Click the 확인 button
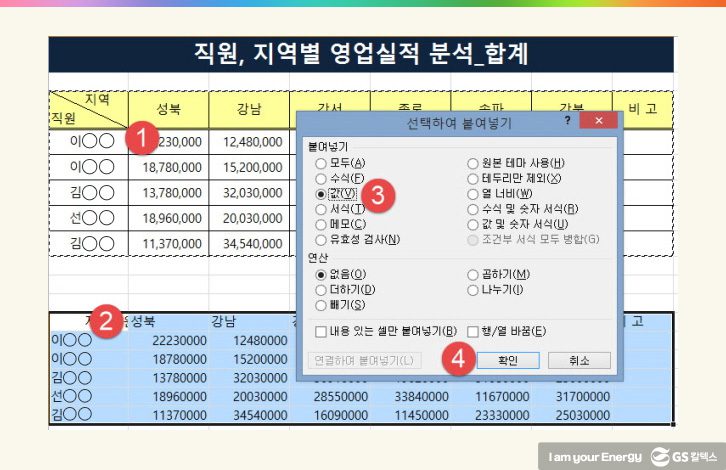This screenshot has height=470, width=726. pos(507,360)
